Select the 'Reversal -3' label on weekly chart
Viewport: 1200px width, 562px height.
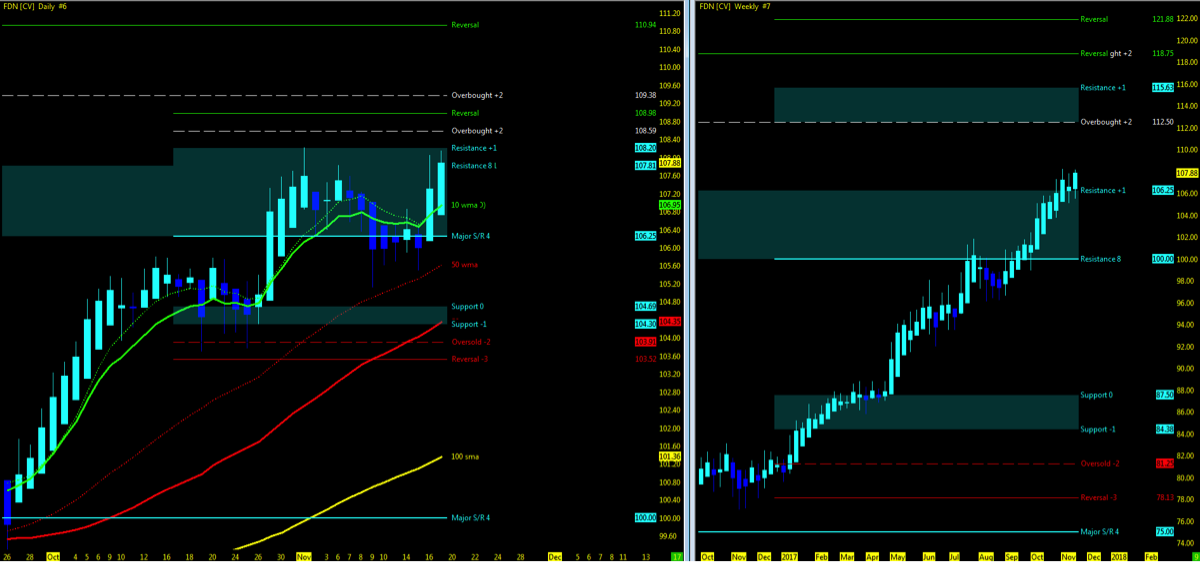[1100, 497]
